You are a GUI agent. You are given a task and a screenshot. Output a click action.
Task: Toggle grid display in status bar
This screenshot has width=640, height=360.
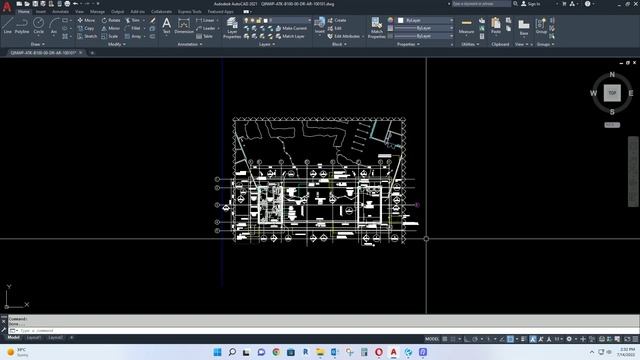445,339
